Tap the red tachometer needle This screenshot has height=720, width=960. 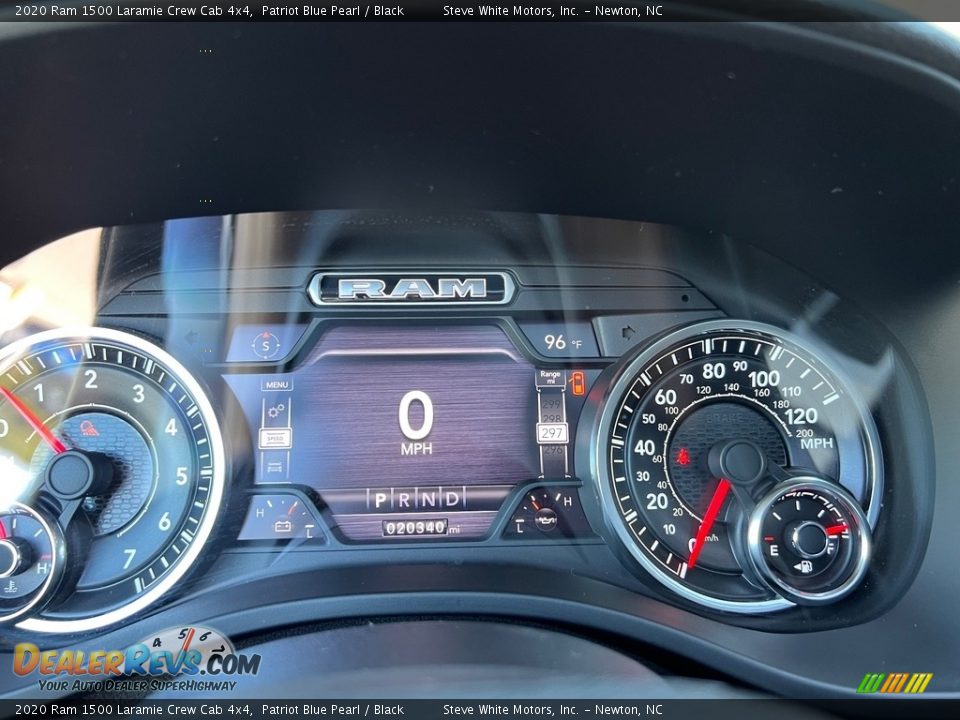click(x=32, y=421)
